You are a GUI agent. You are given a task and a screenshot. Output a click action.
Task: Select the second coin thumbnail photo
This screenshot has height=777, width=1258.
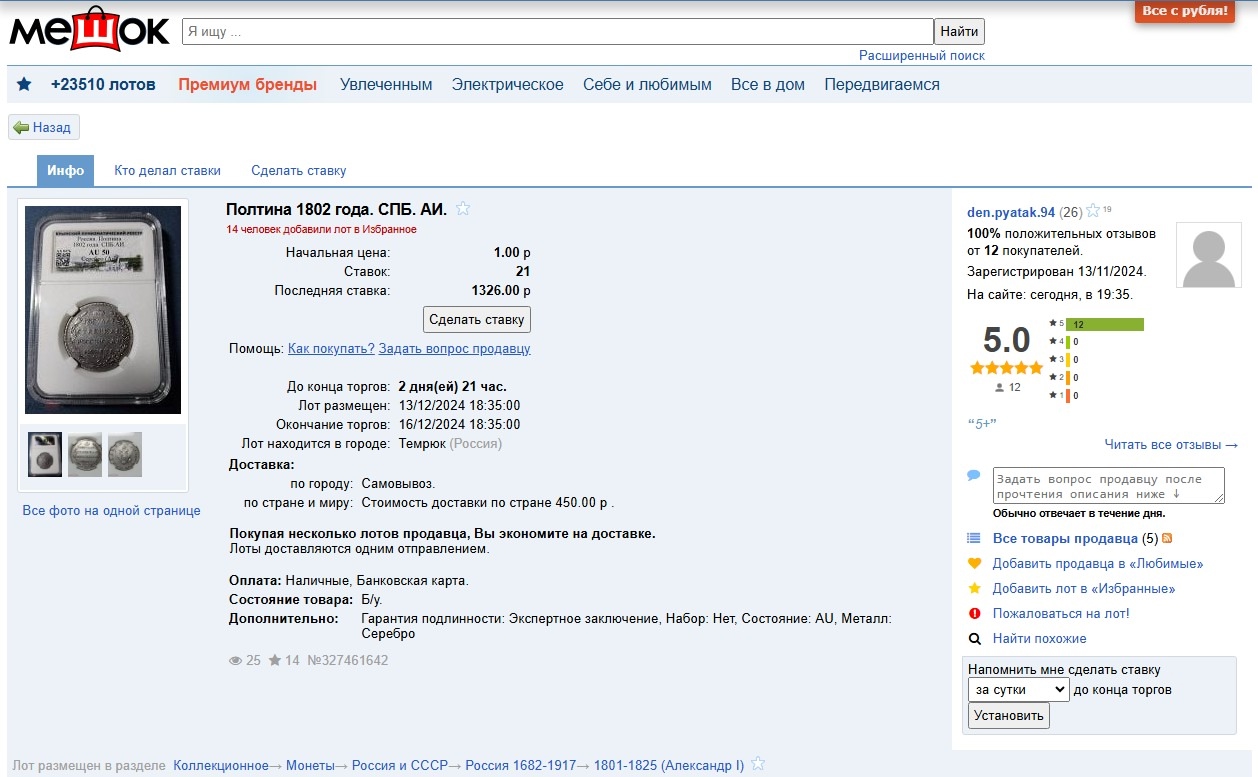85,455
